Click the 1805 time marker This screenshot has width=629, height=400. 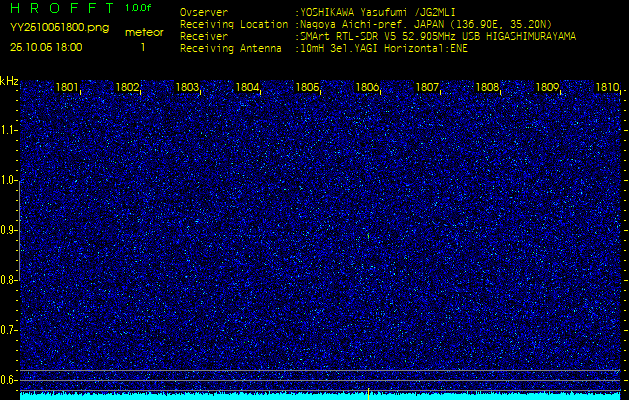(x=307, y=88)
